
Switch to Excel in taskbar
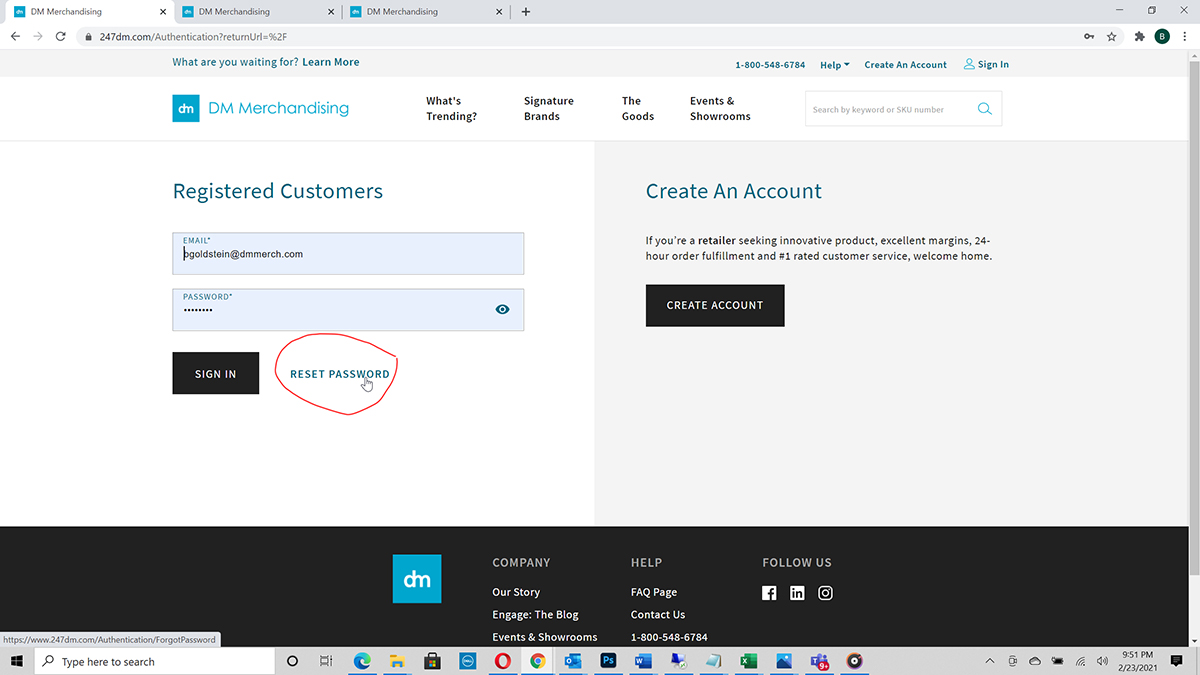[748, 661]
